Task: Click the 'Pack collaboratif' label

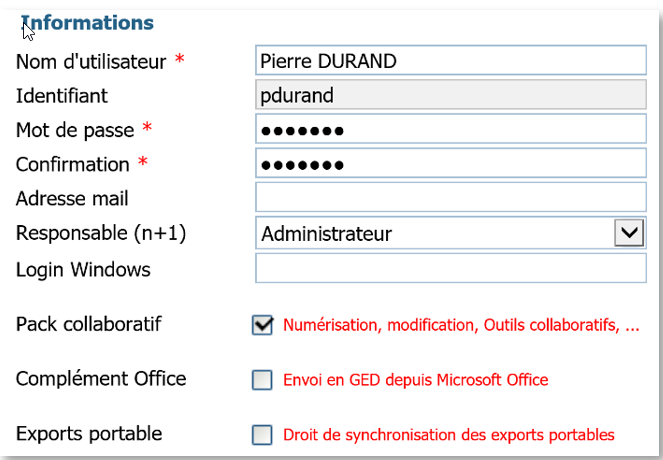Action: pyautogui.click(x=89, y=324)
